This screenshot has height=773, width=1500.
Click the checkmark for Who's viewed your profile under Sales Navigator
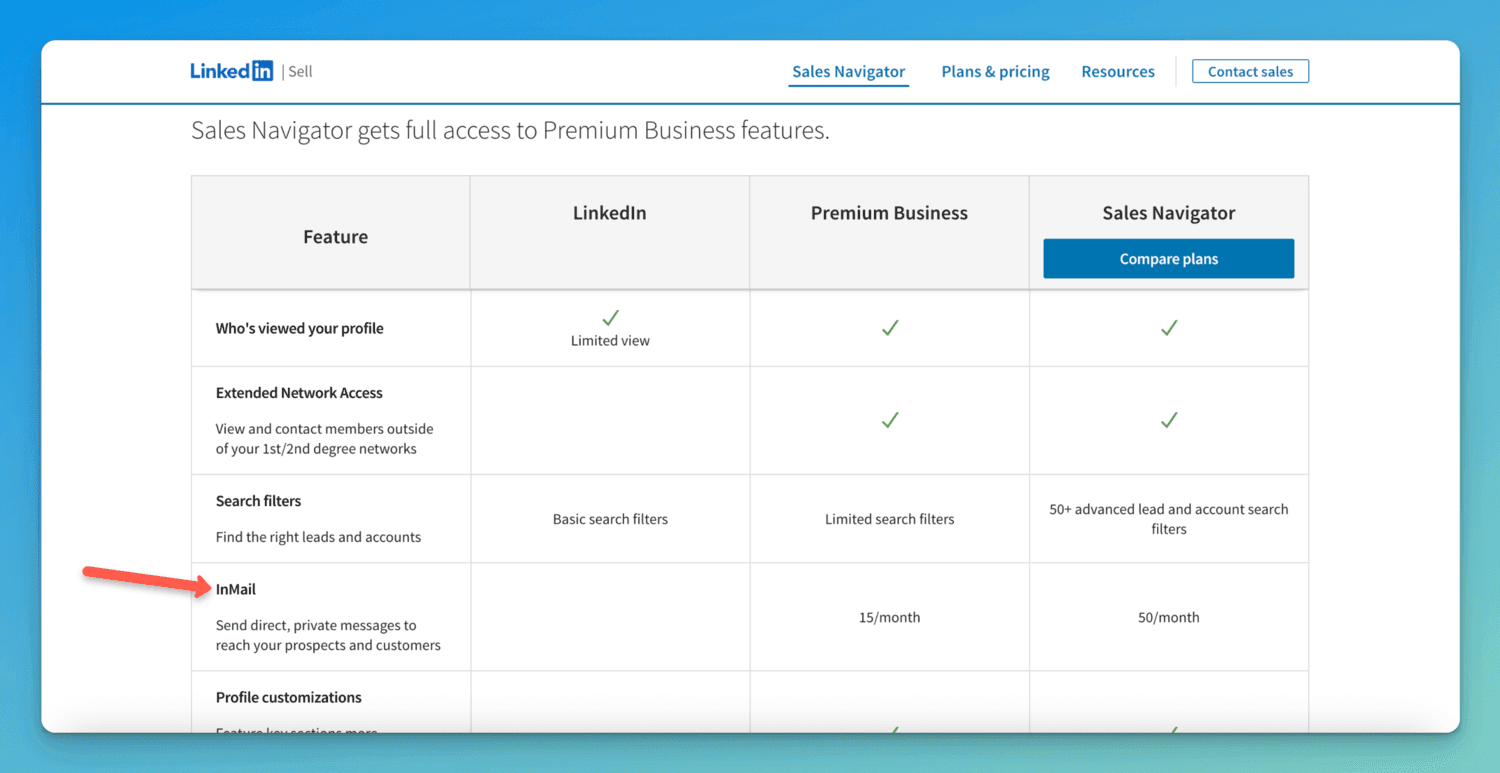click(x=1168, y=328)
